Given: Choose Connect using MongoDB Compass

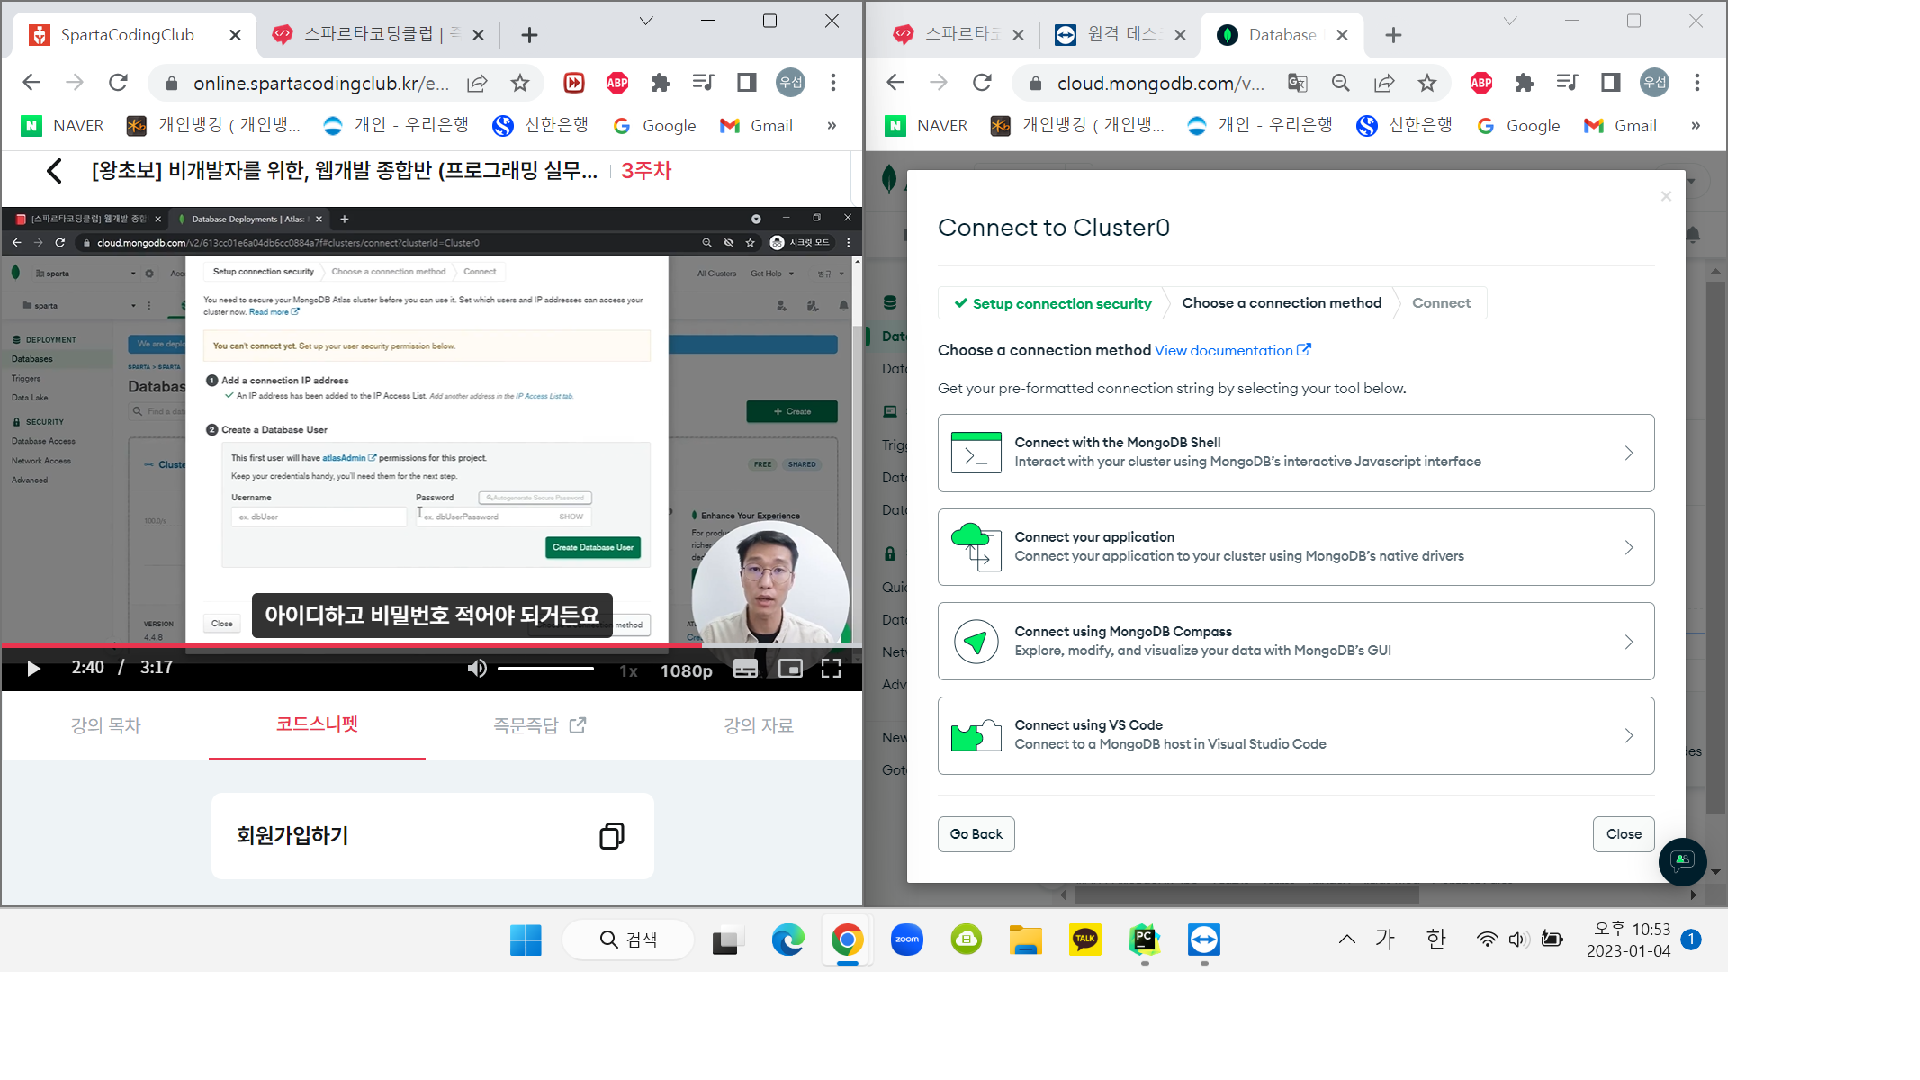Looking at the screenshot, I should pyautogui.click(x=1296, y=641).
